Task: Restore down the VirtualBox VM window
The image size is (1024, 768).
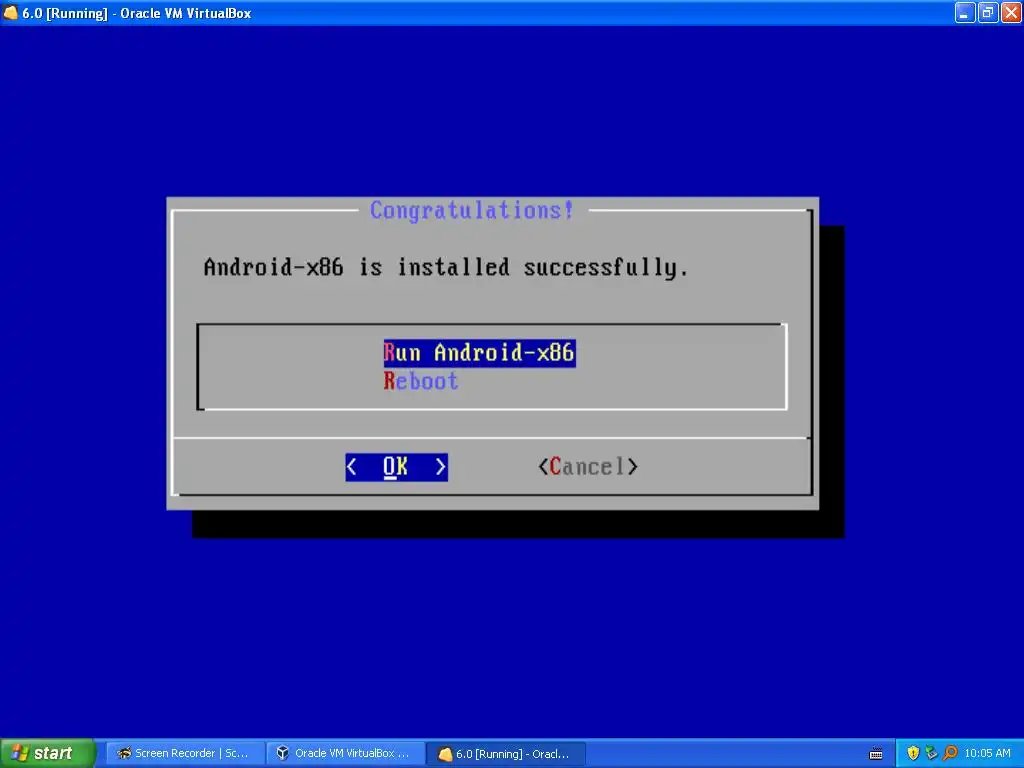Action: tap(988, 12)
